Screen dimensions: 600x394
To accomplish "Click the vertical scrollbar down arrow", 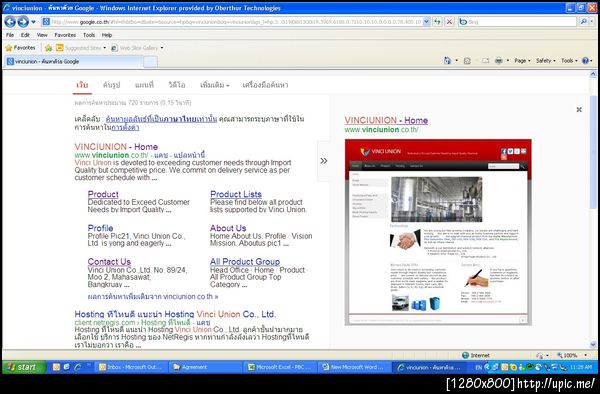I will (593, 344).
